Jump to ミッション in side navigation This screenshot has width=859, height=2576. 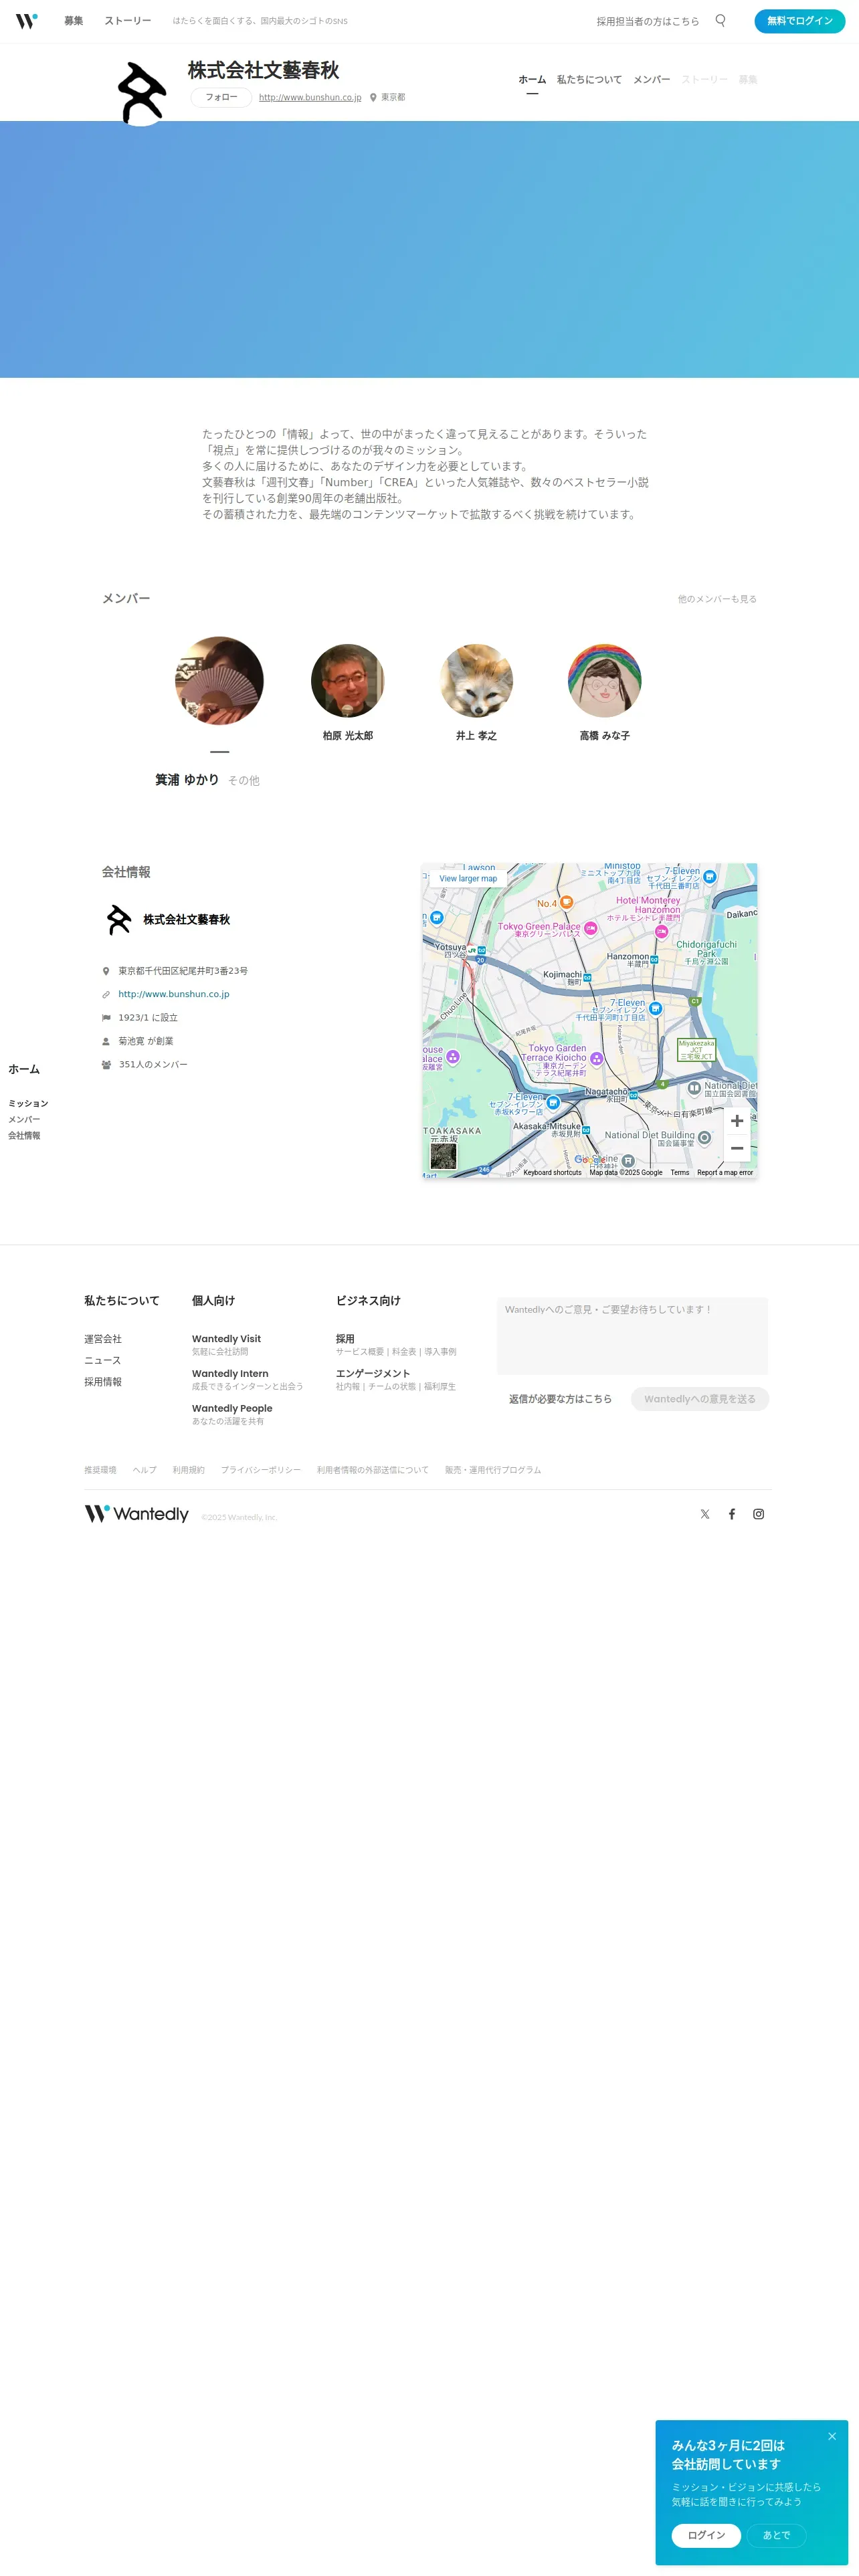[x=28, y=1104]
